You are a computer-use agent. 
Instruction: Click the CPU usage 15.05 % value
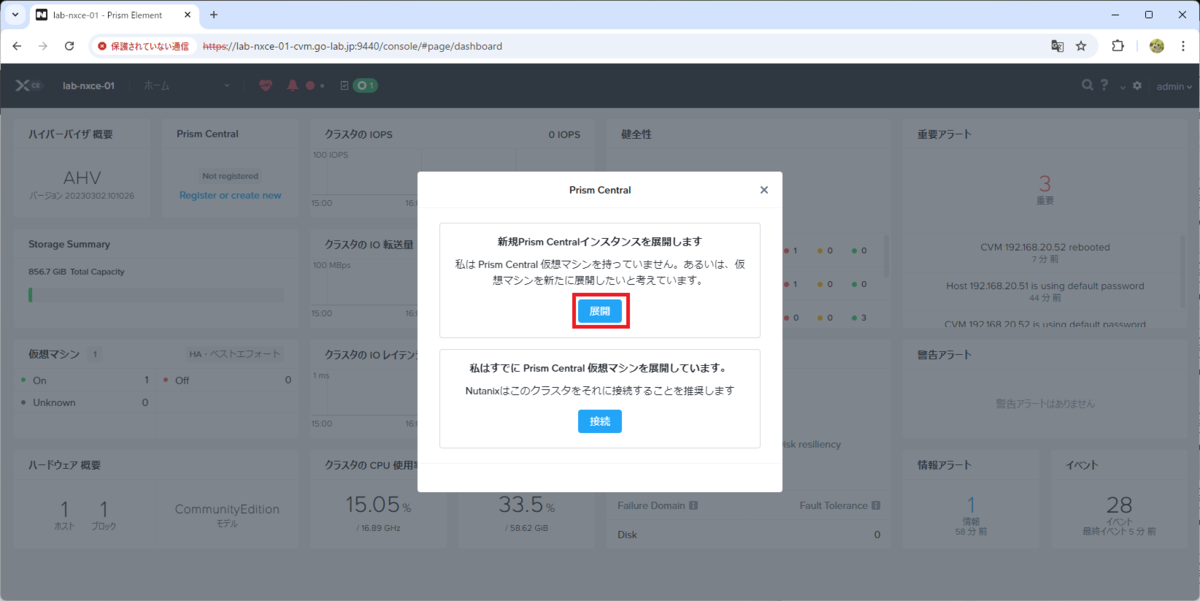378,504
